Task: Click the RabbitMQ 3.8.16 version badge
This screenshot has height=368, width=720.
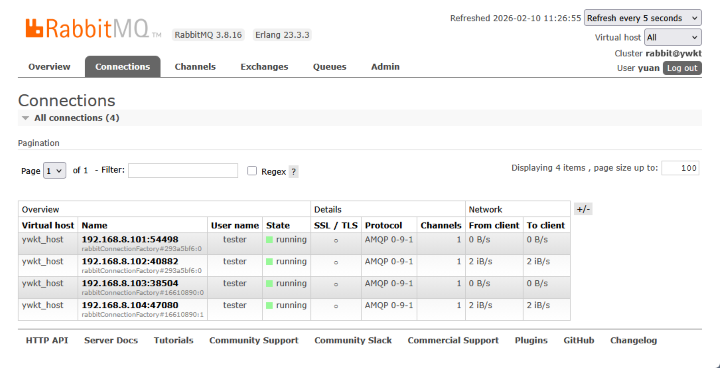Action: [208, 35]
